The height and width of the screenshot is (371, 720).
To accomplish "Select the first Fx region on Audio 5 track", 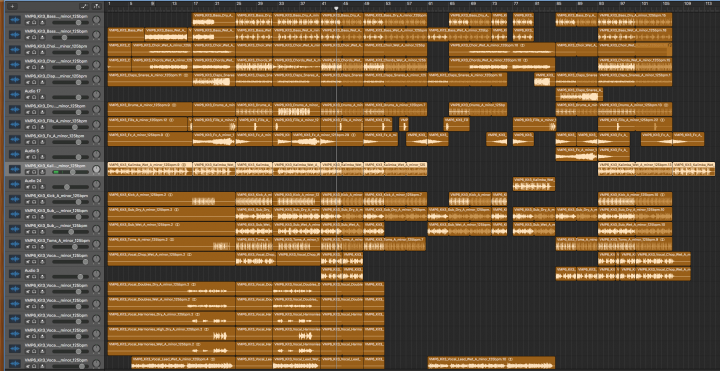I will point(576,154).
